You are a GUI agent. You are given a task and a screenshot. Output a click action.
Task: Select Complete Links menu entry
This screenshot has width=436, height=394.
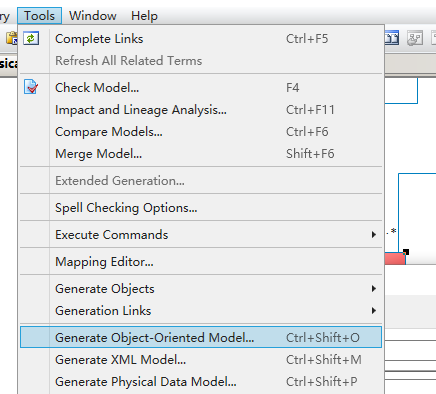(201, 39)
